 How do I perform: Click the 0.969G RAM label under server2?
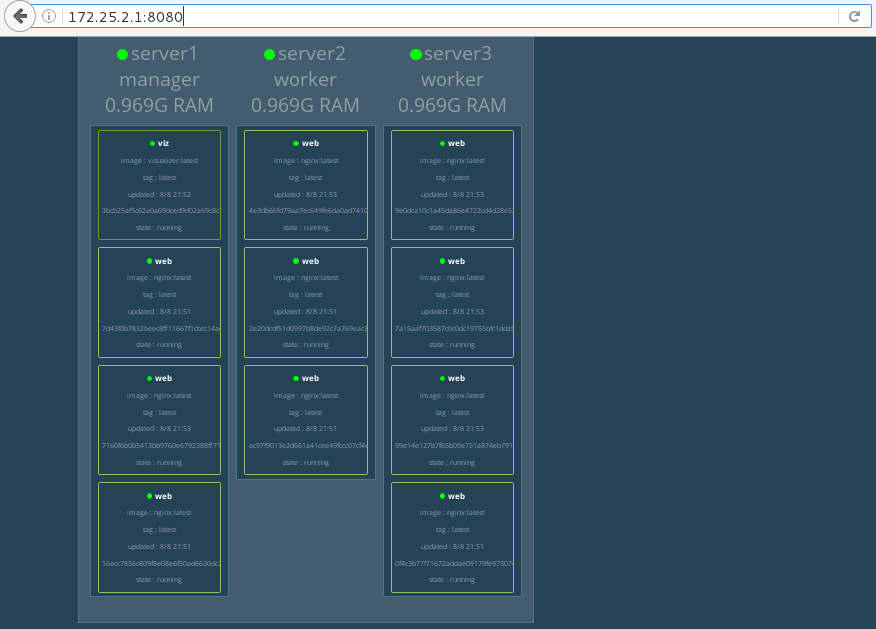[305, 105]
